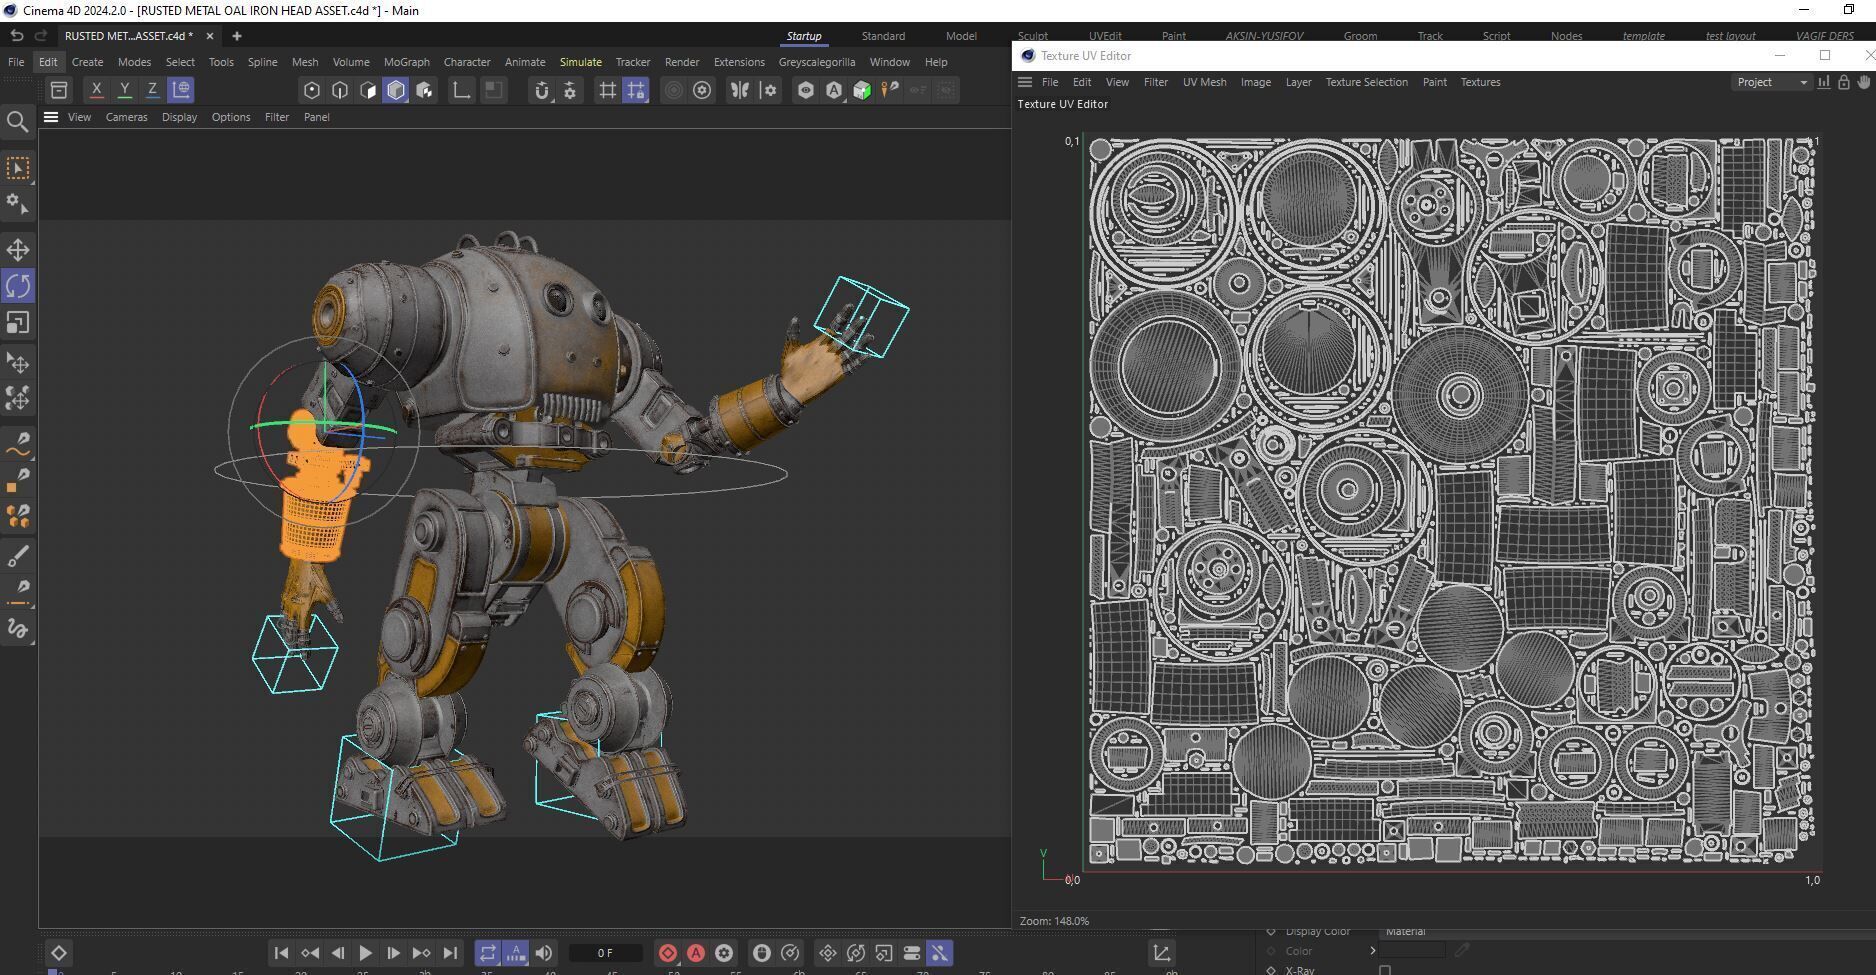Toggle the world coordinate system button
1876x975 pixels.
click(x=181, y=90)
